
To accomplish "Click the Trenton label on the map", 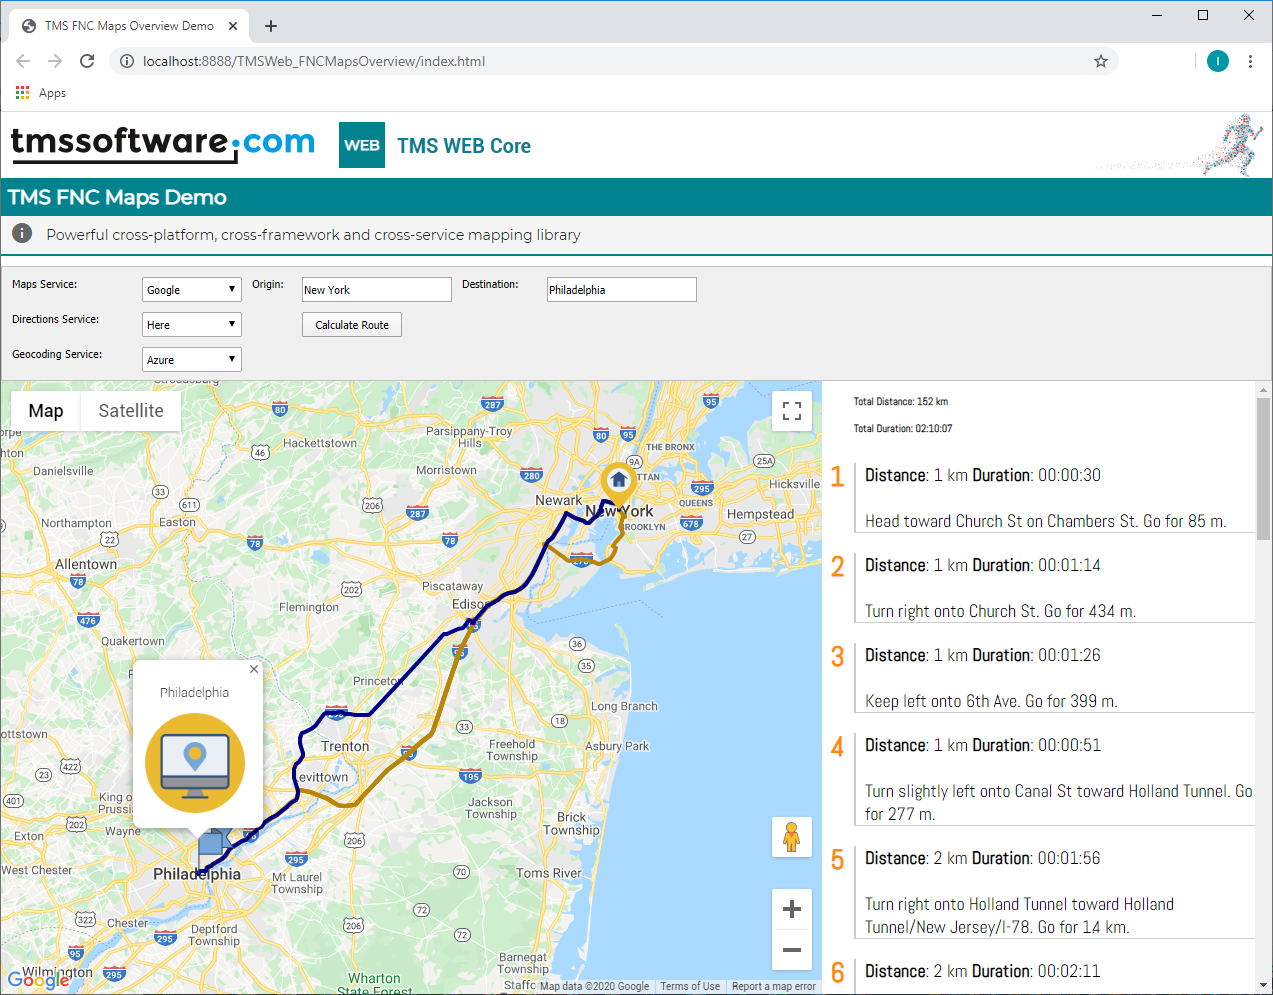I will [x=345, y=746].
